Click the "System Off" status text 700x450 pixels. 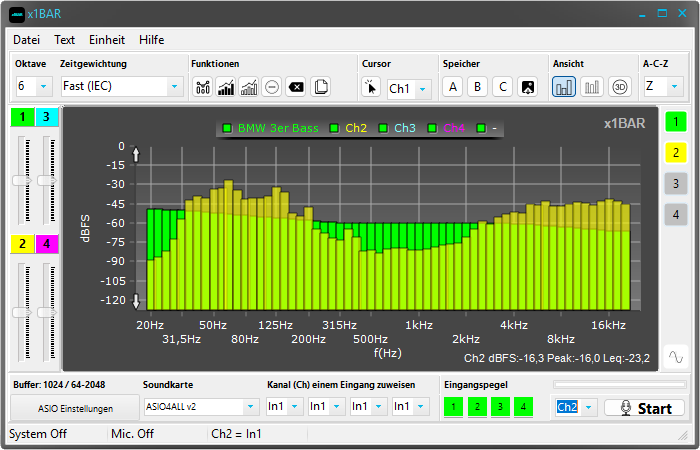[38, 434]
